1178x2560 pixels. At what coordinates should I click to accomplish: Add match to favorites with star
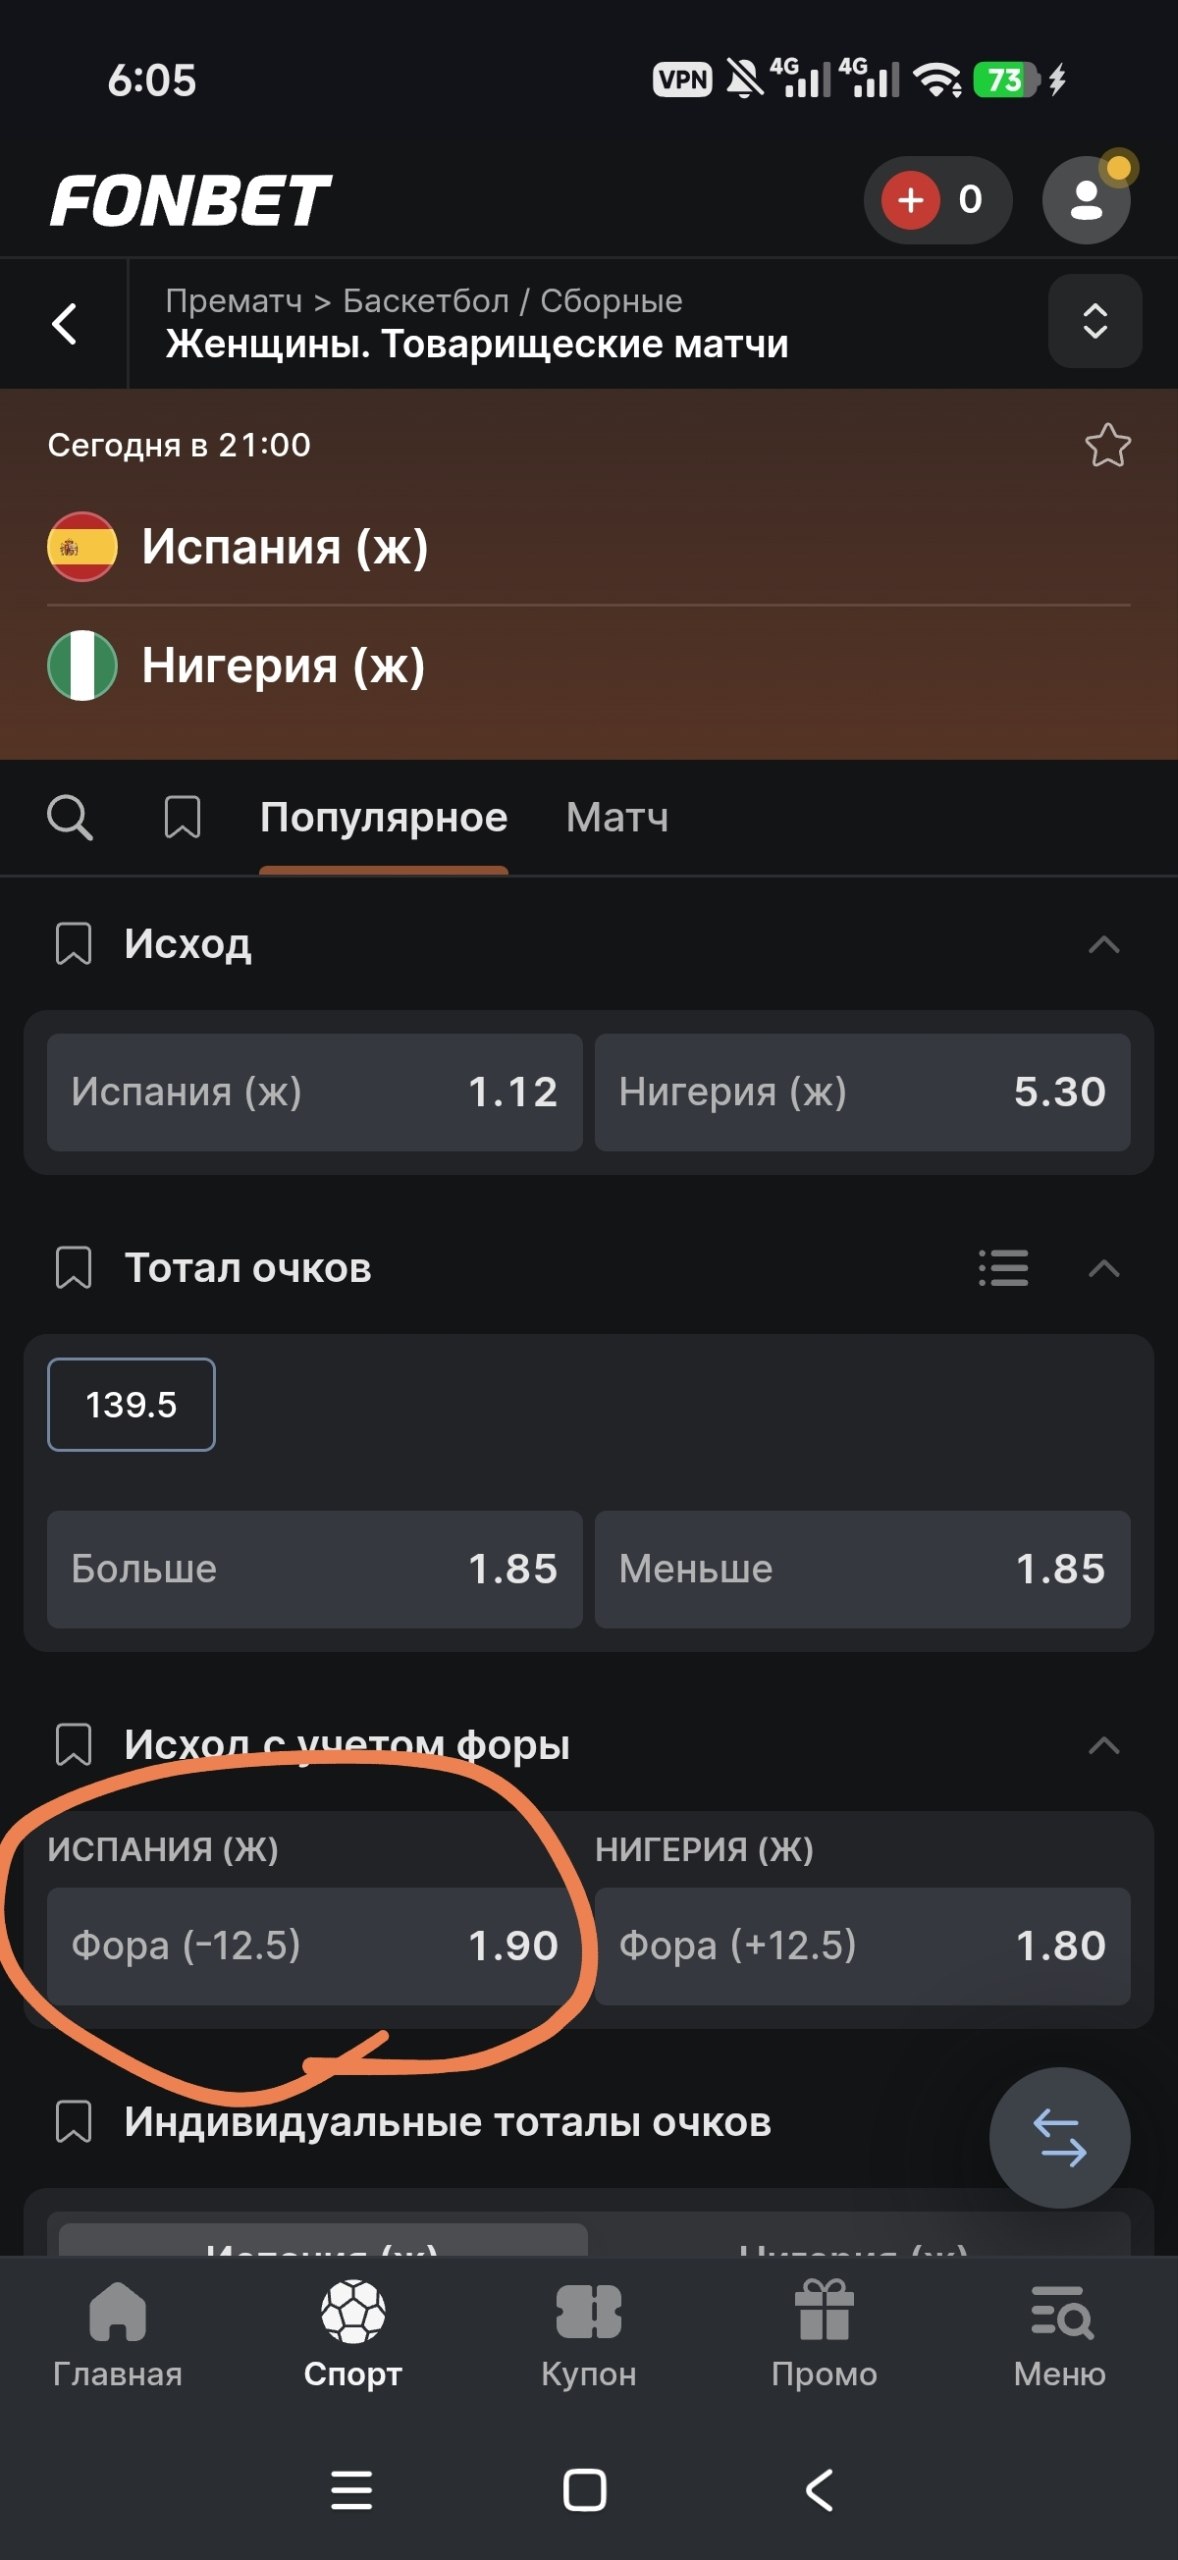click(x=1108, y=446)
